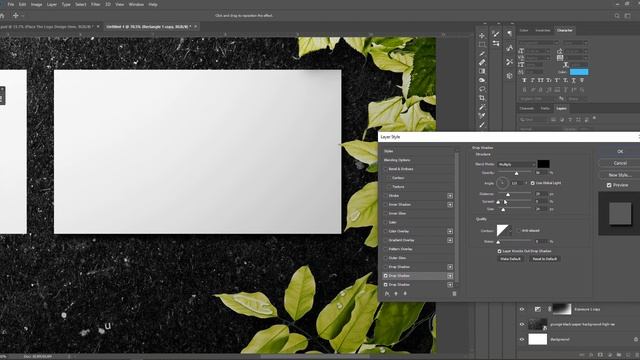This screenshot has width=640, height=360.
Task: Hide the Exposure 1 copy layer
Action: click(522, 309)
